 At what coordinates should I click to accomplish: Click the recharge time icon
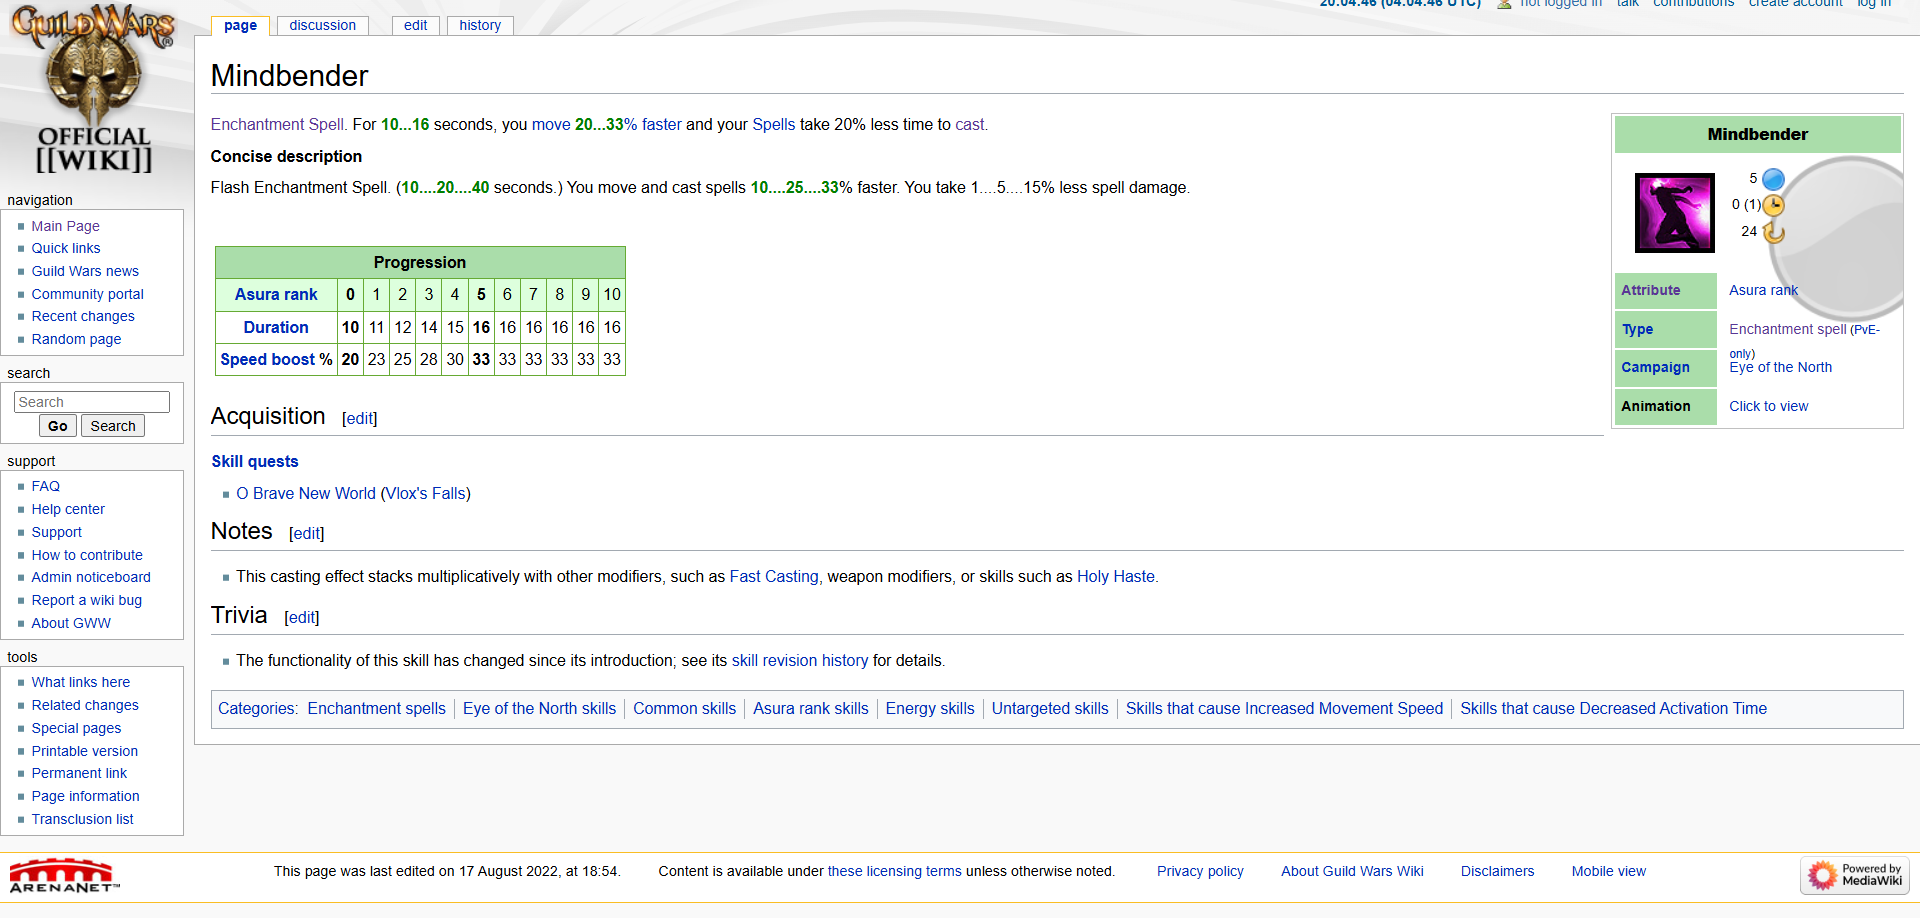point(1773,231)
